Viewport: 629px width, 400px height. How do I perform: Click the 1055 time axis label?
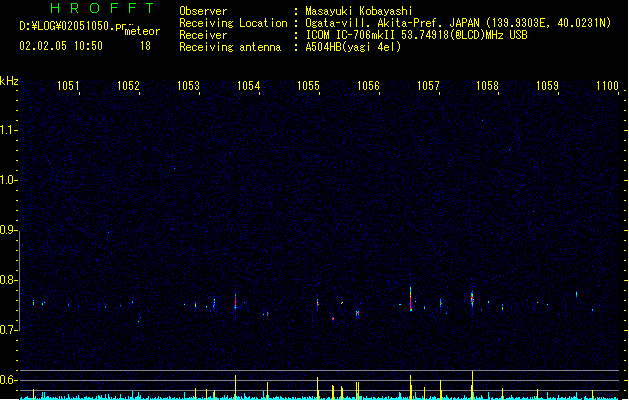pos(308,86)
